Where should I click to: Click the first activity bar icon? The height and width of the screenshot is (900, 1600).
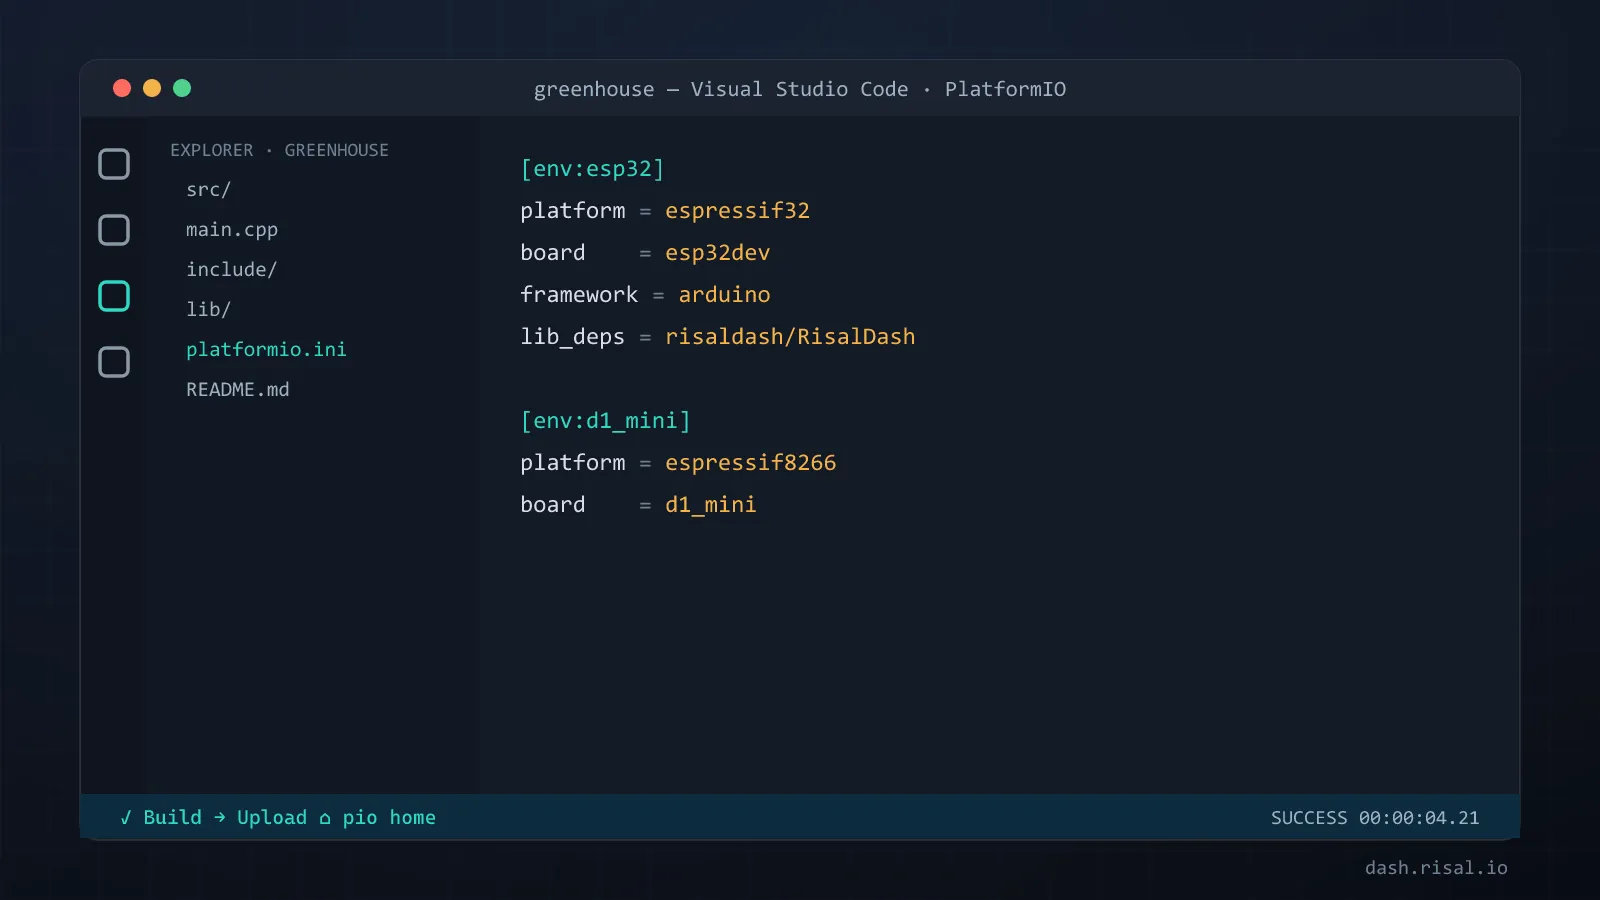point(114,164)
